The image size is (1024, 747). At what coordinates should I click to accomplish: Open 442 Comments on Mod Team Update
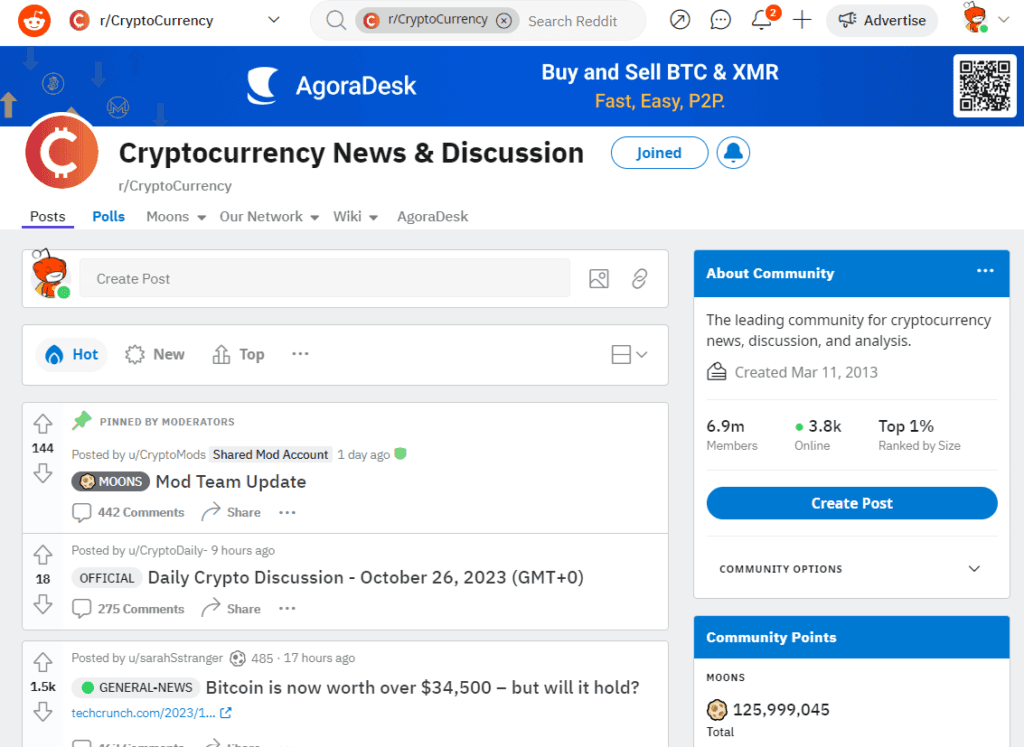click(x=128, y=513)
